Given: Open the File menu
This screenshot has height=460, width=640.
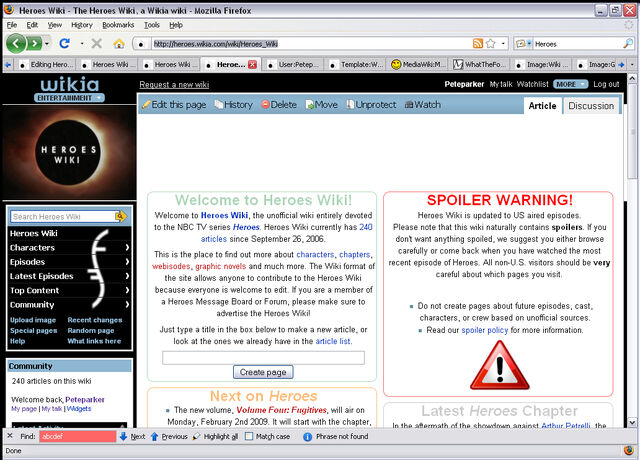Looking at the screenshot, I should coord(12,25).
